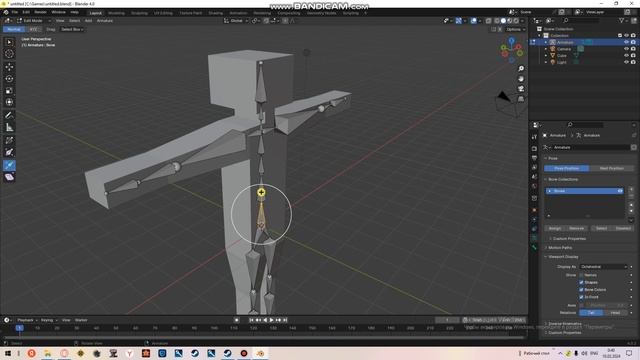
Task: Open the Output properties tab icon
Action: (534, 158)
